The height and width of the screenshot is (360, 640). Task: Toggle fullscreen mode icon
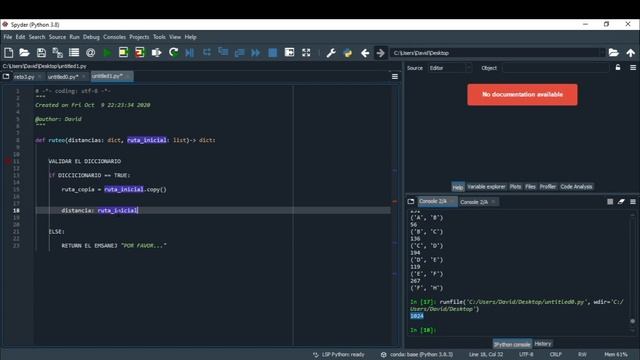click(x=306, y=53)
